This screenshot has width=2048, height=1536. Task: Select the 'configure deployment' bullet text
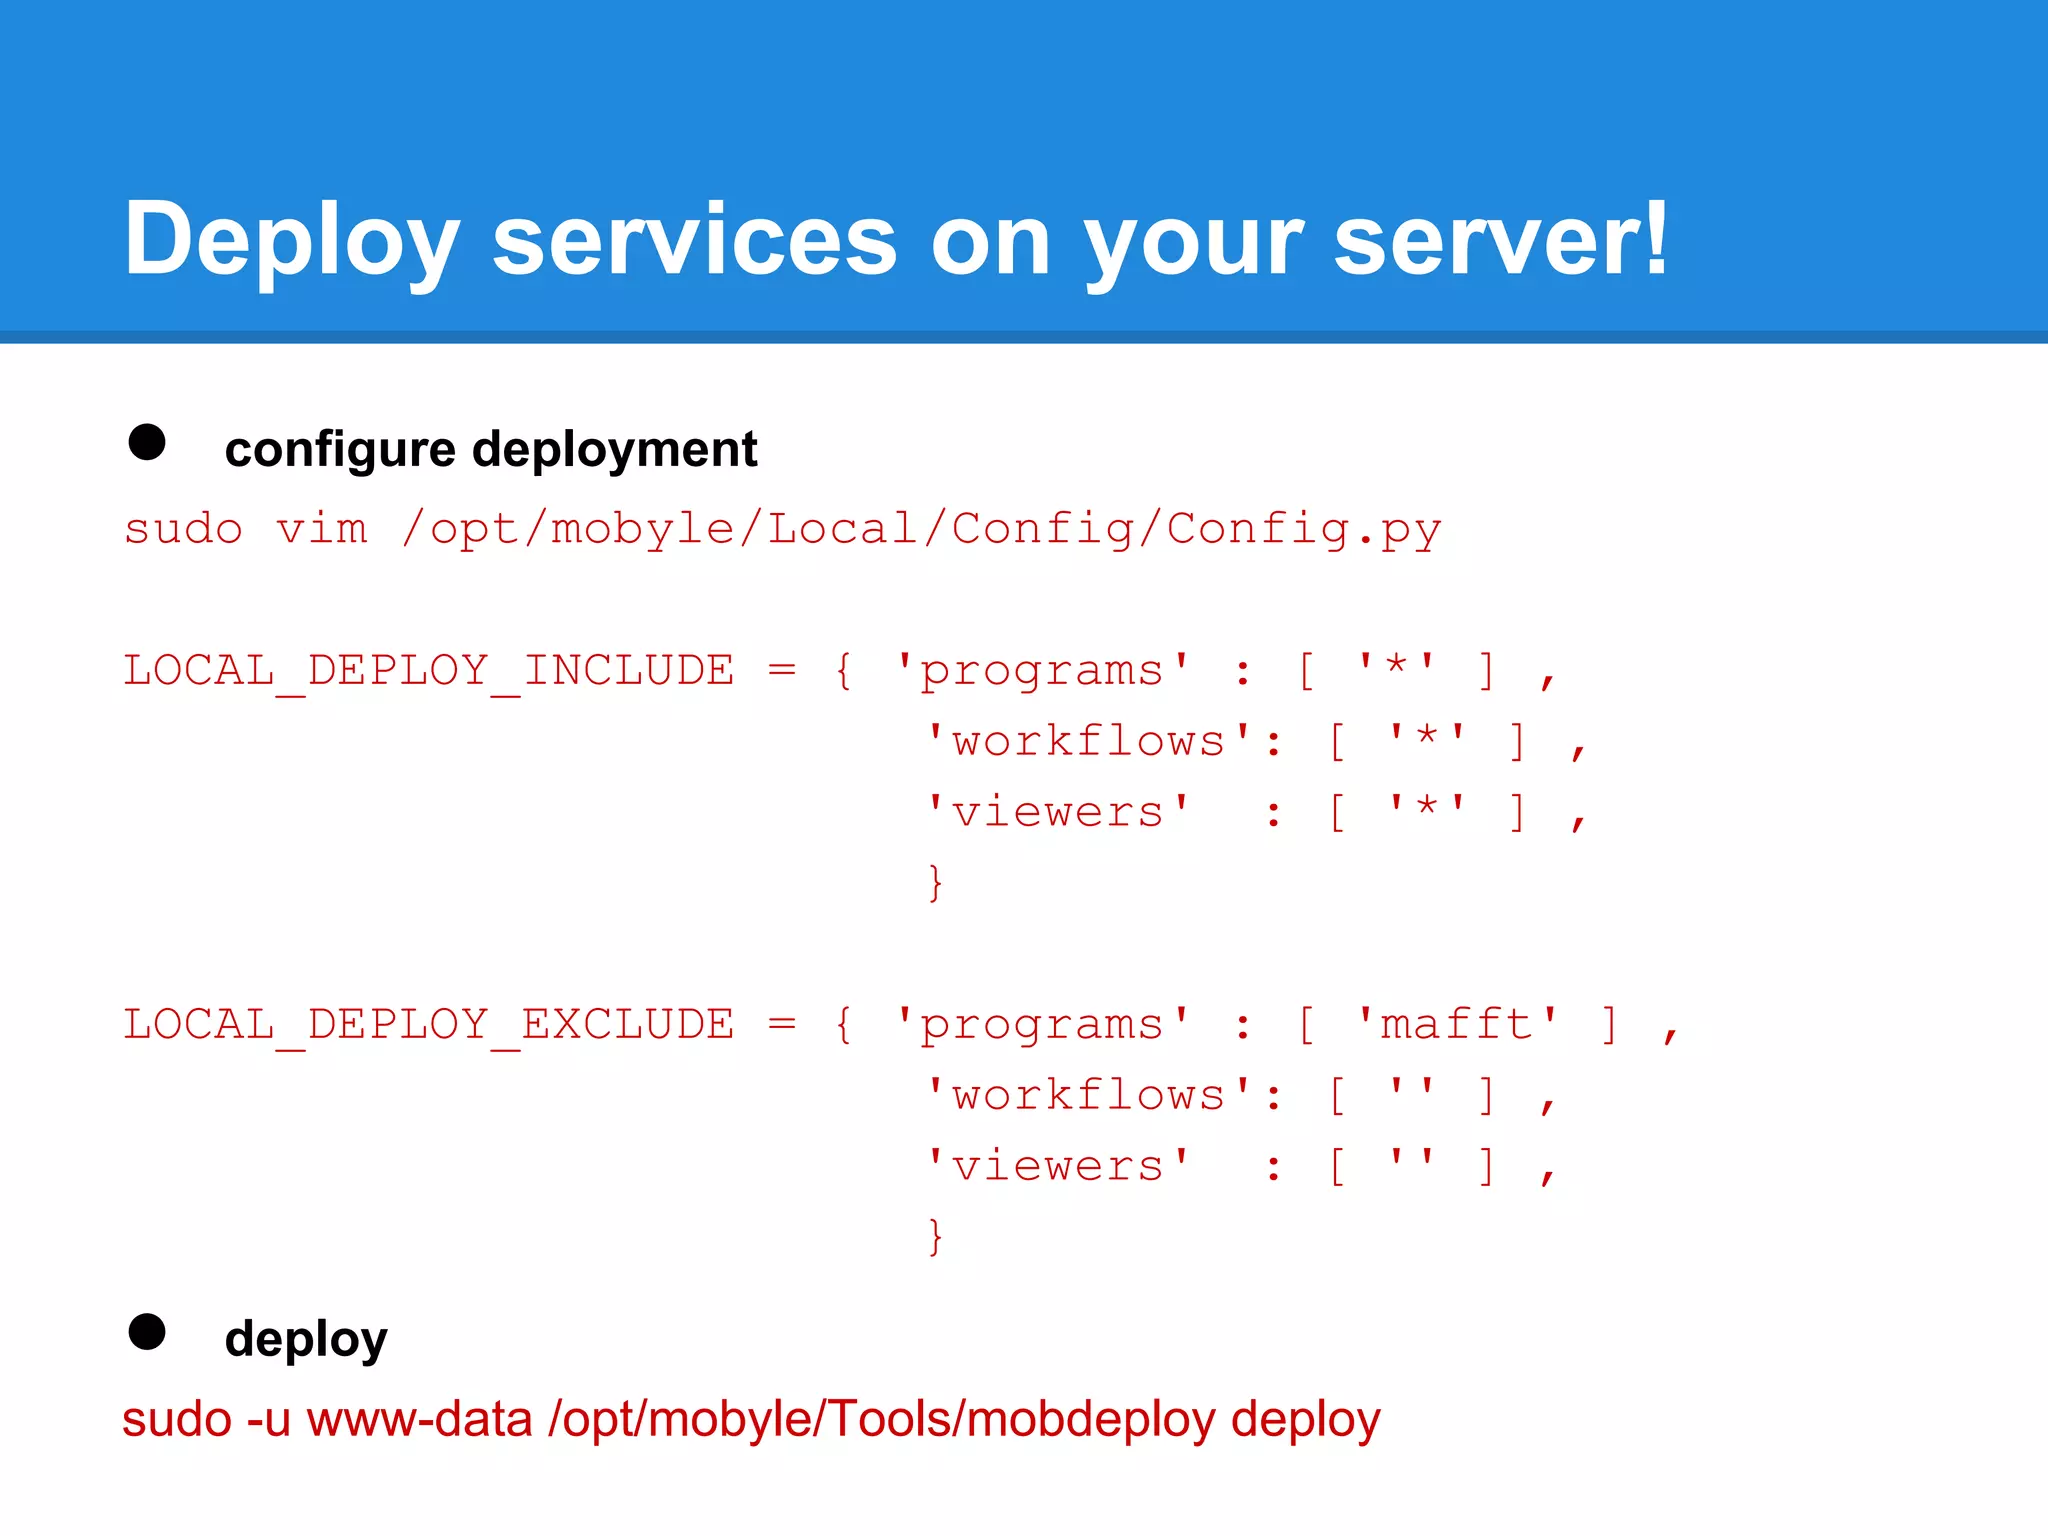coord(490,450)
